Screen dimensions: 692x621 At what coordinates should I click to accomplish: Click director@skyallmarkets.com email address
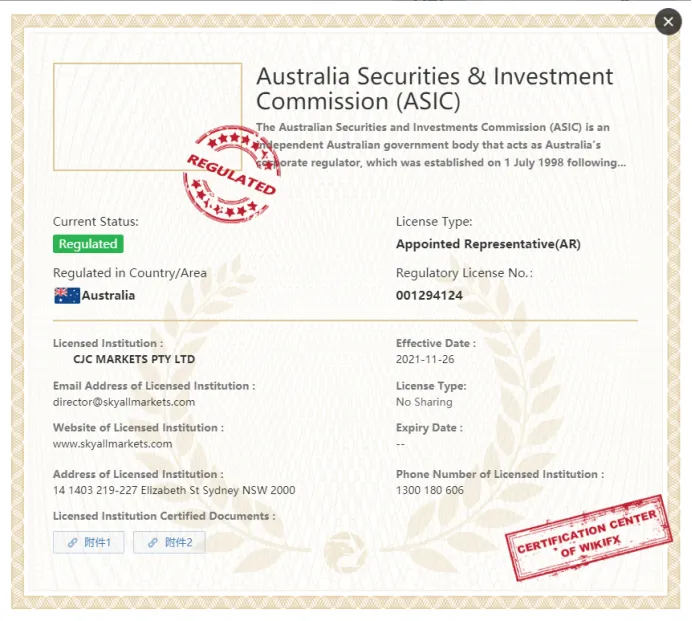pyautogui.click(x=124, y=402)
